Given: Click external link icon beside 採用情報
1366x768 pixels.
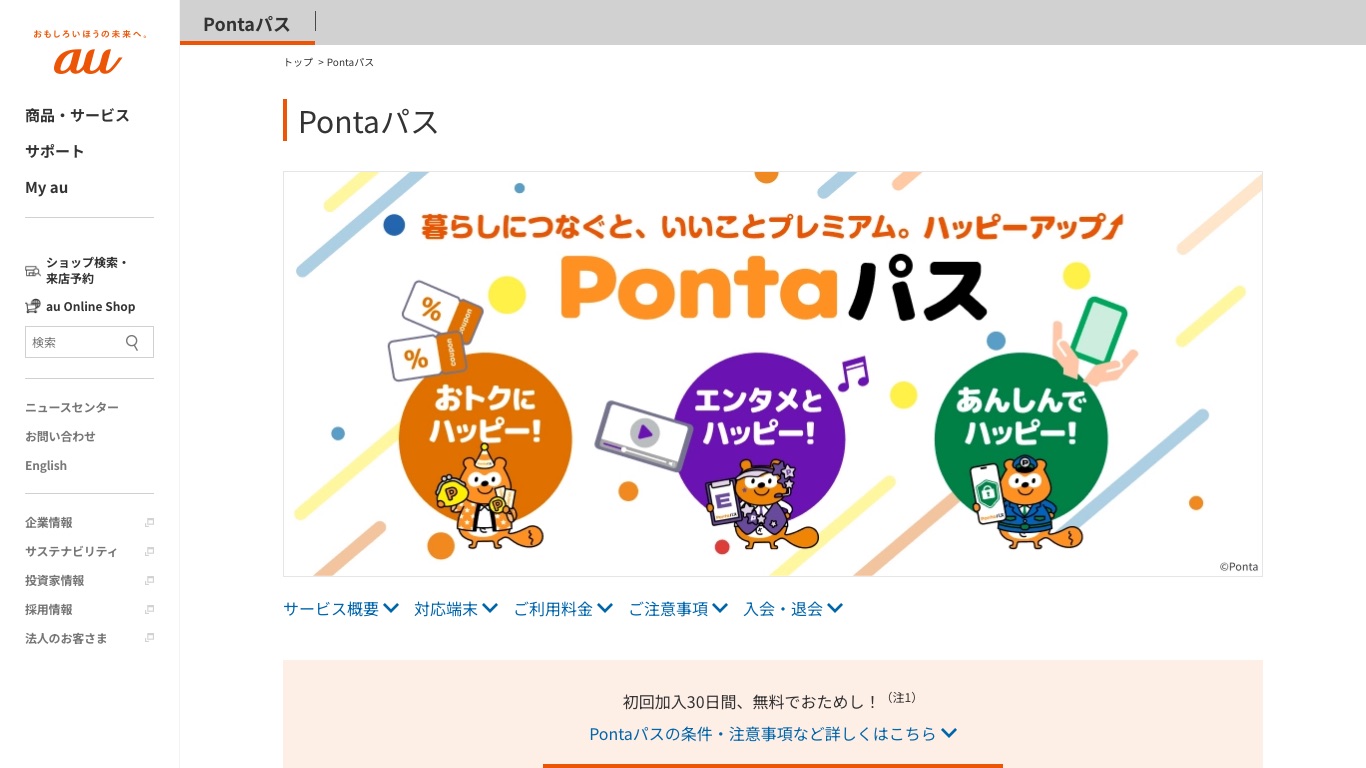Looking at the screenshot, I should 149,610.
